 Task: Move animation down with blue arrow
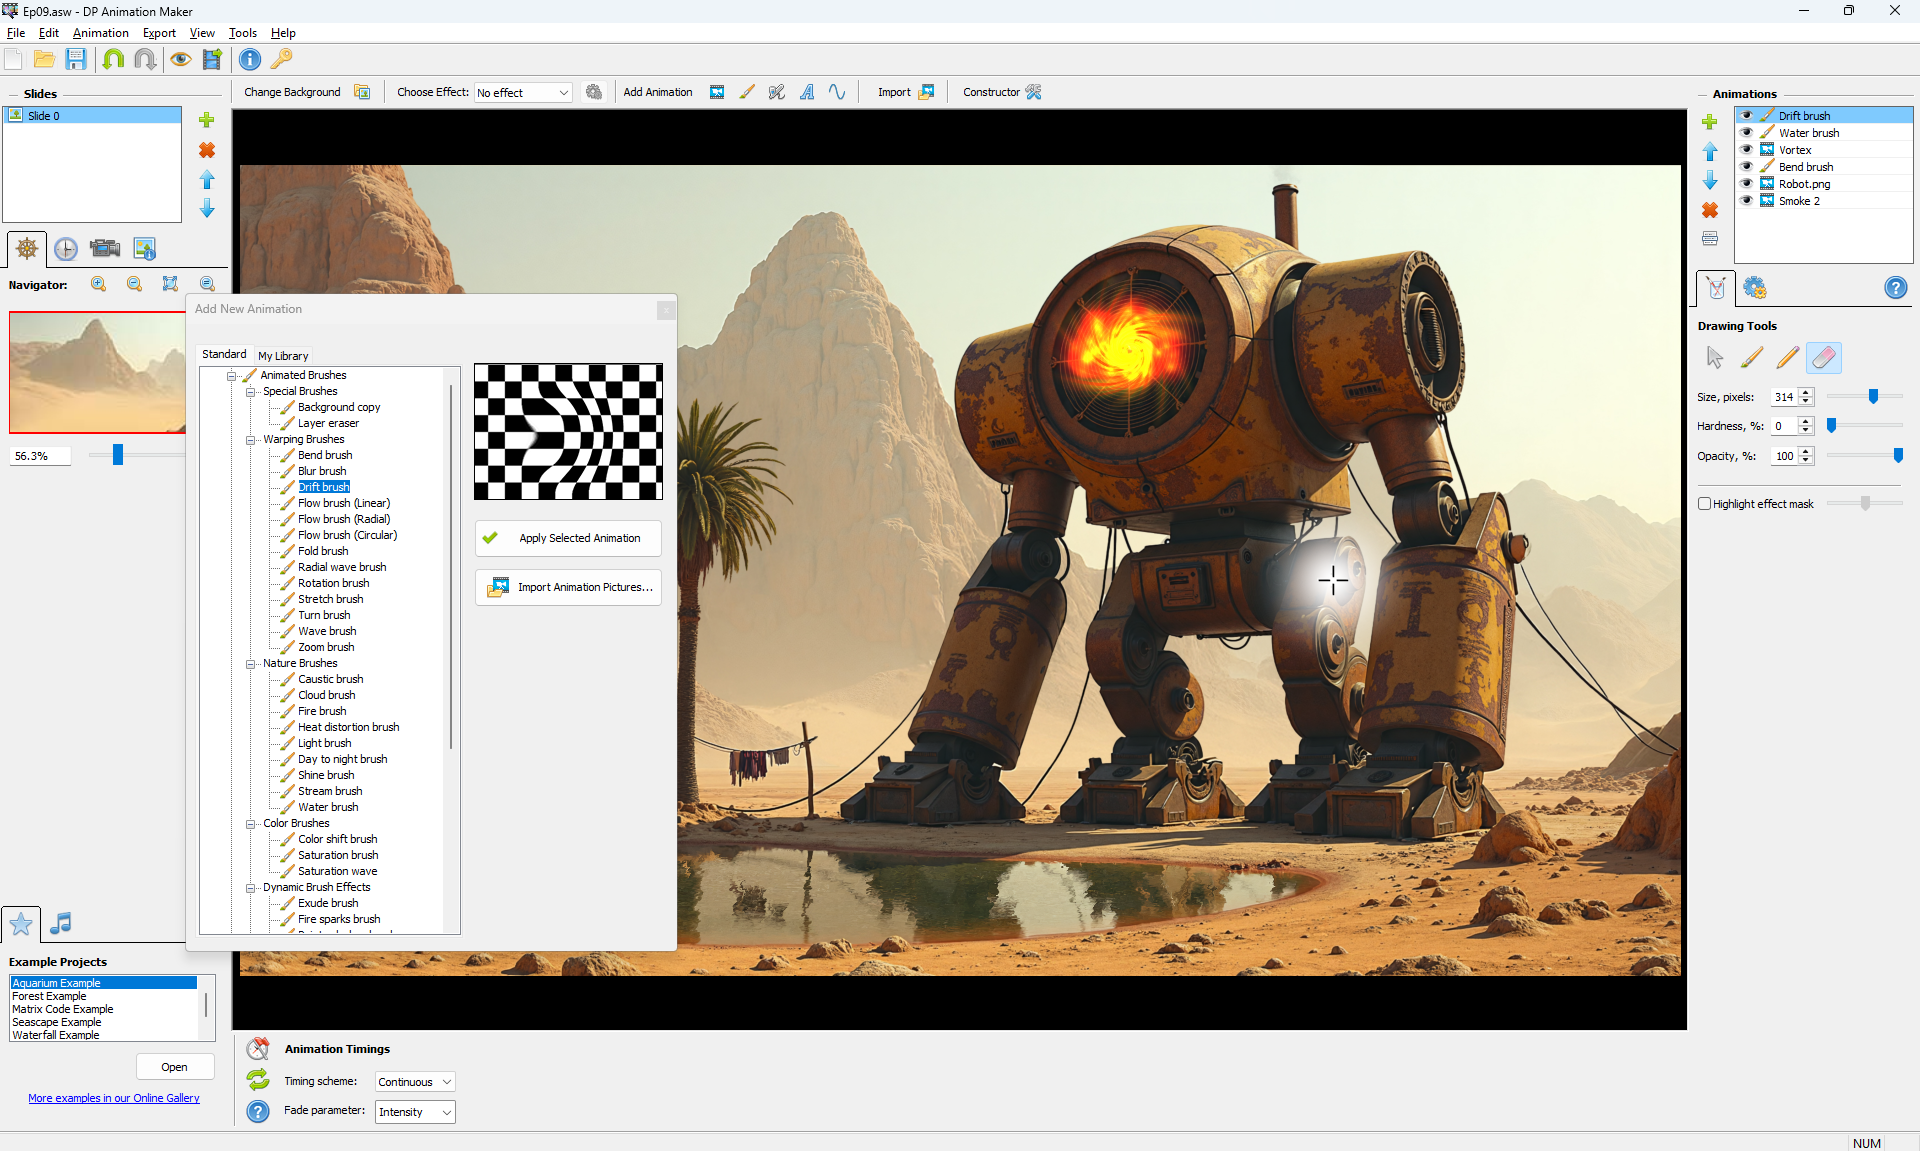pos(1710,181)
